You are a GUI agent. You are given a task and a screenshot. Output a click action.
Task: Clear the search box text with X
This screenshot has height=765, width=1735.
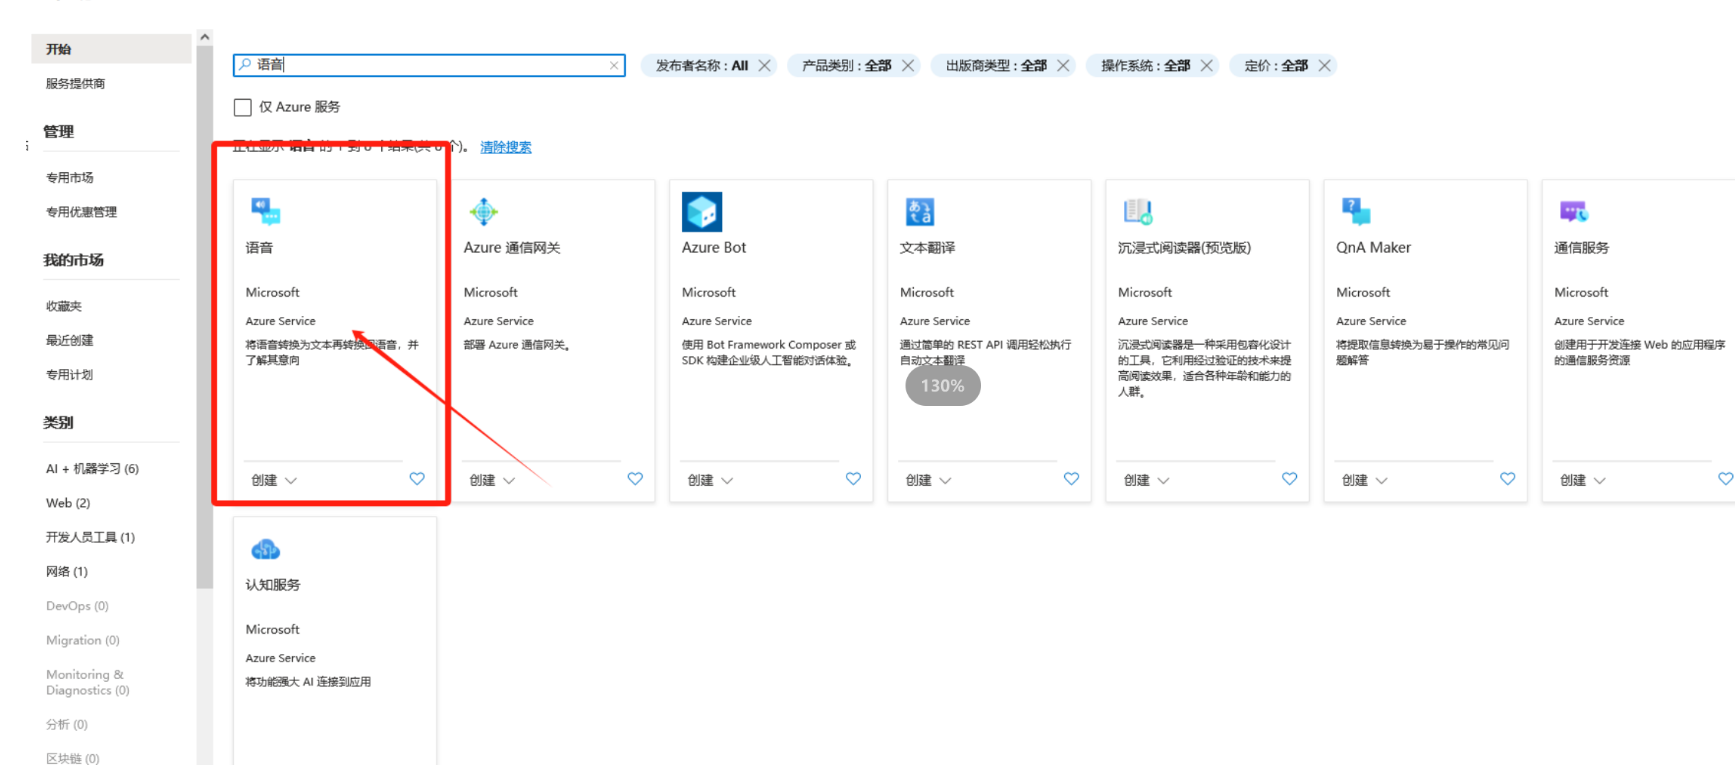(614, 65)
